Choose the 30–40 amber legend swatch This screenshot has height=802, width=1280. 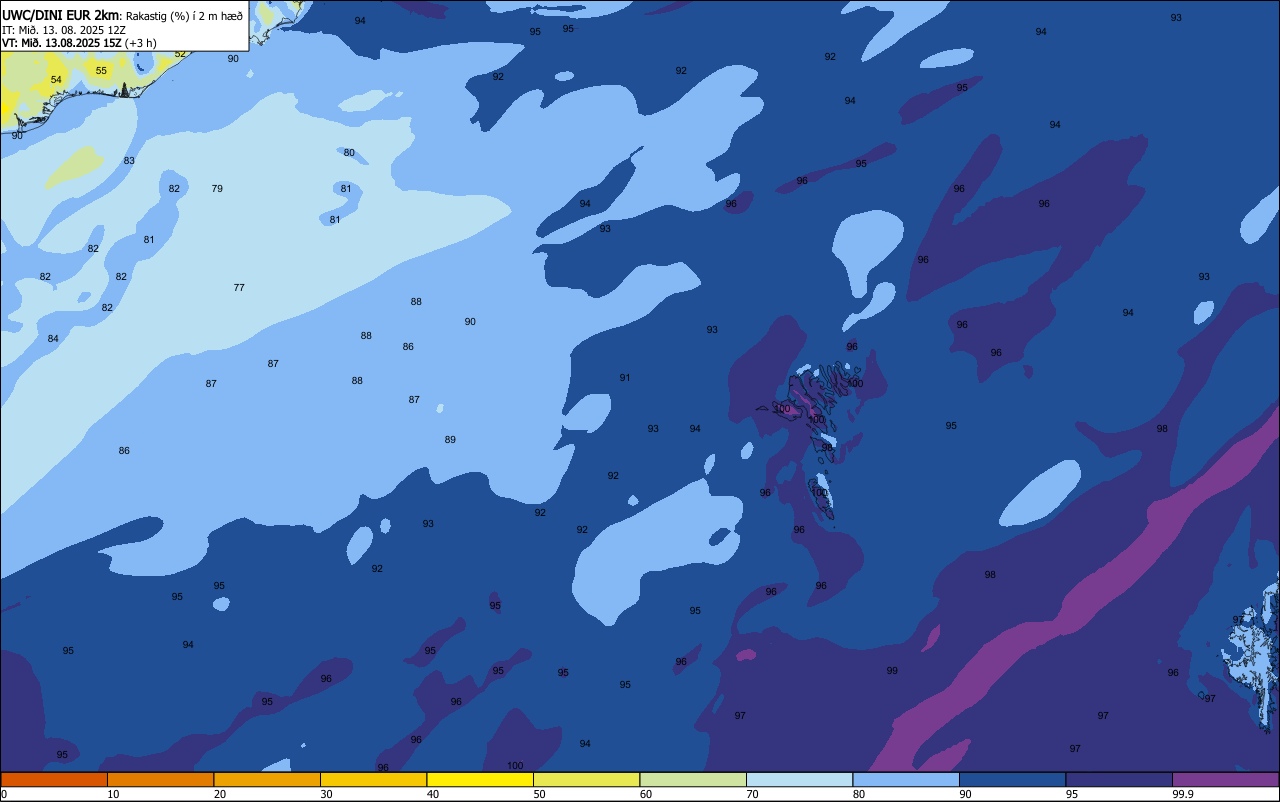click(373, 779)
